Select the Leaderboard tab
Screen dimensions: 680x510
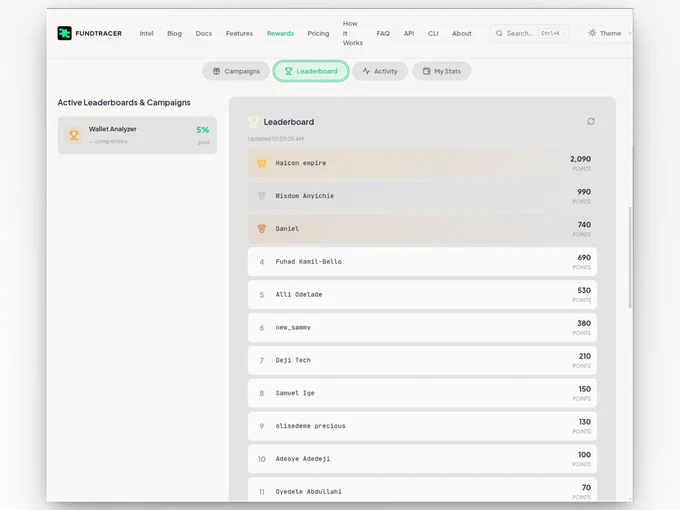point(311,71)
